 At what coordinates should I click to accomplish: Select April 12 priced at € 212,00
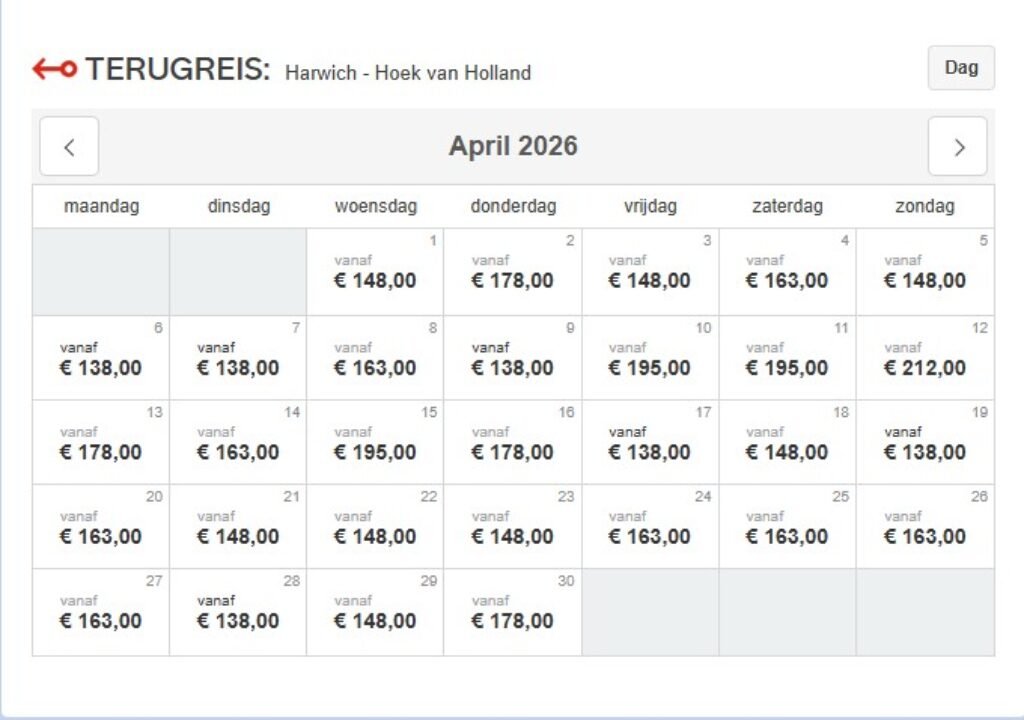924,358
